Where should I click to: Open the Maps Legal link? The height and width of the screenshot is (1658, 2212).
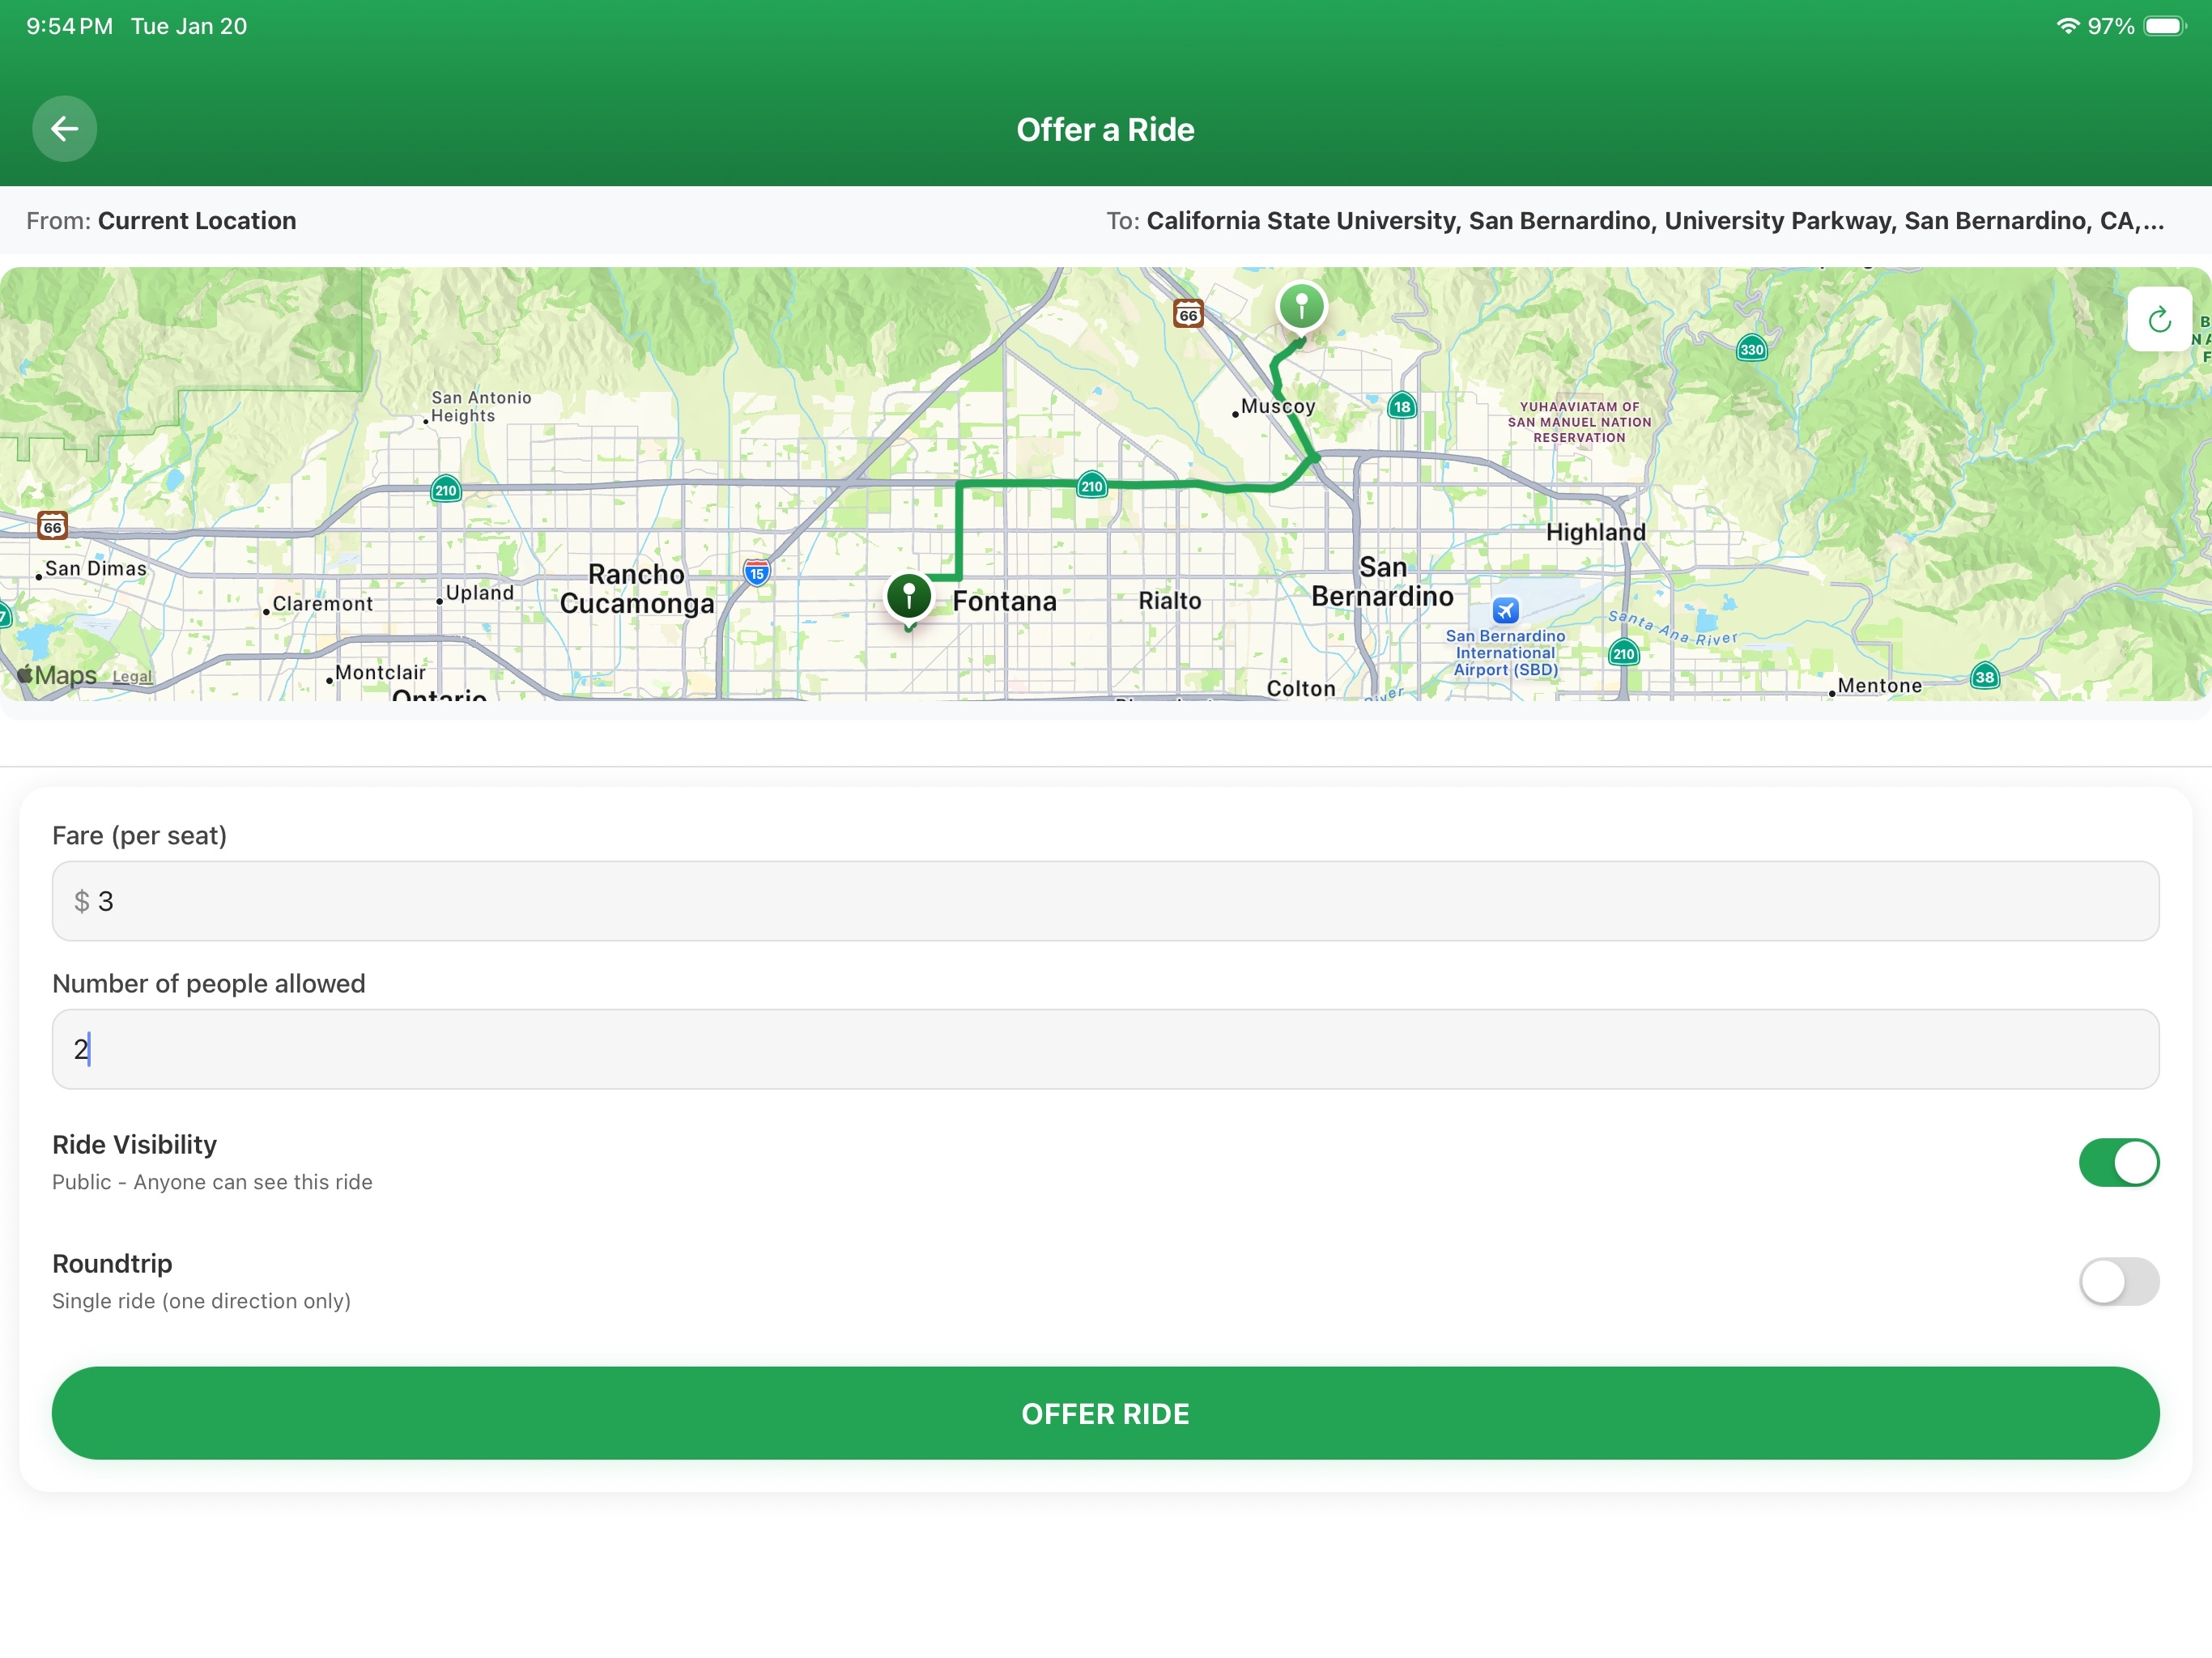tap(132, 677)
